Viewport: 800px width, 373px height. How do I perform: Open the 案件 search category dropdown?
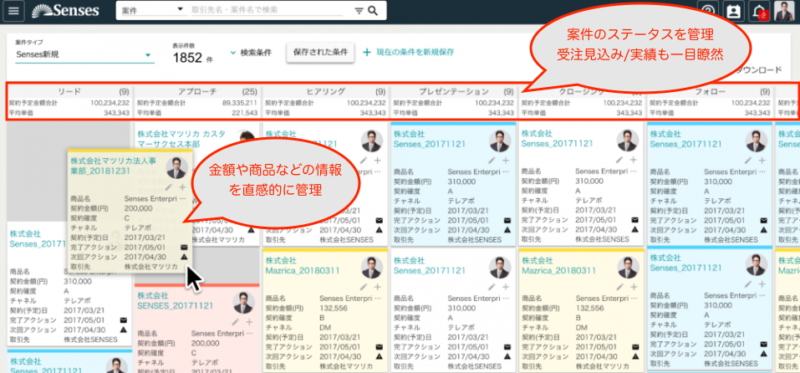[153, 10]
